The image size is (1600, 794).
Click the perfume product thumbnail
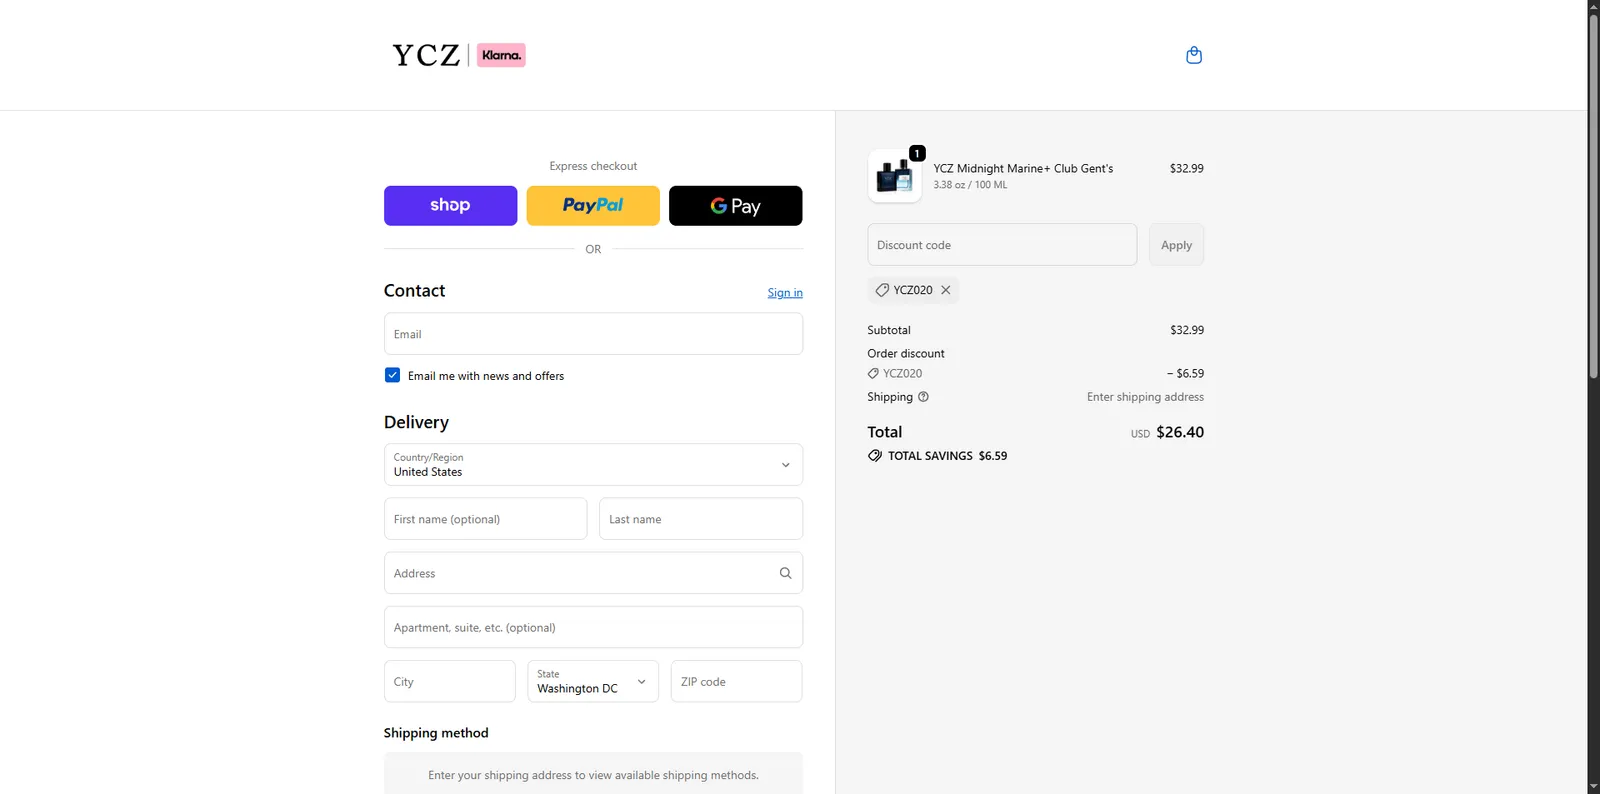click(894, 176)
